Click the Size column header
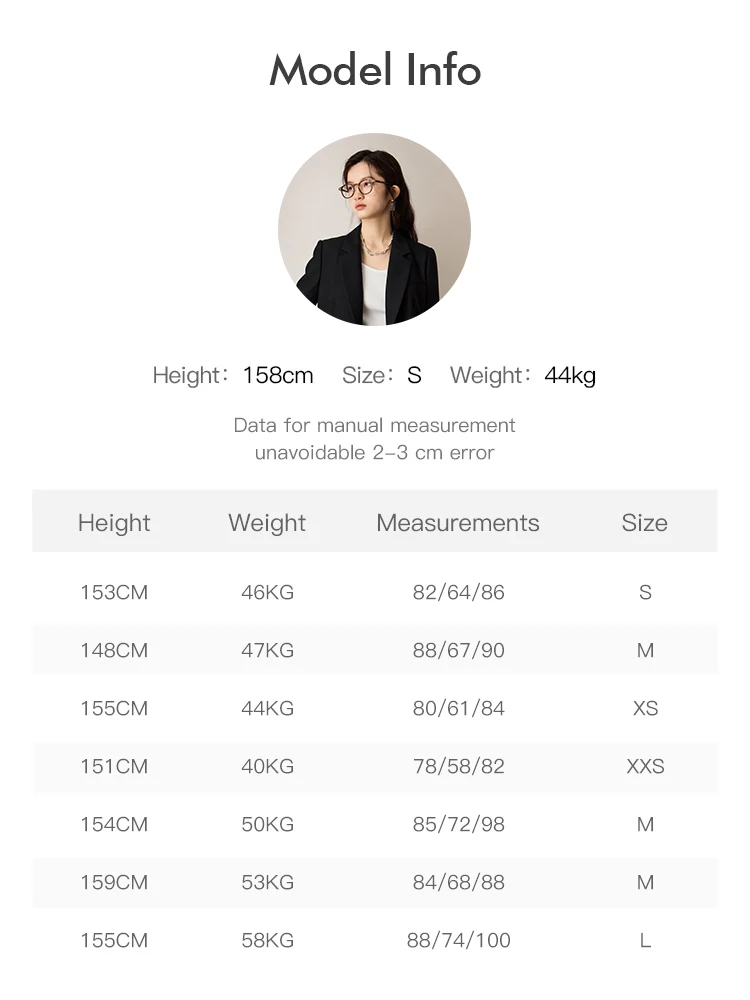 [645, 522]
